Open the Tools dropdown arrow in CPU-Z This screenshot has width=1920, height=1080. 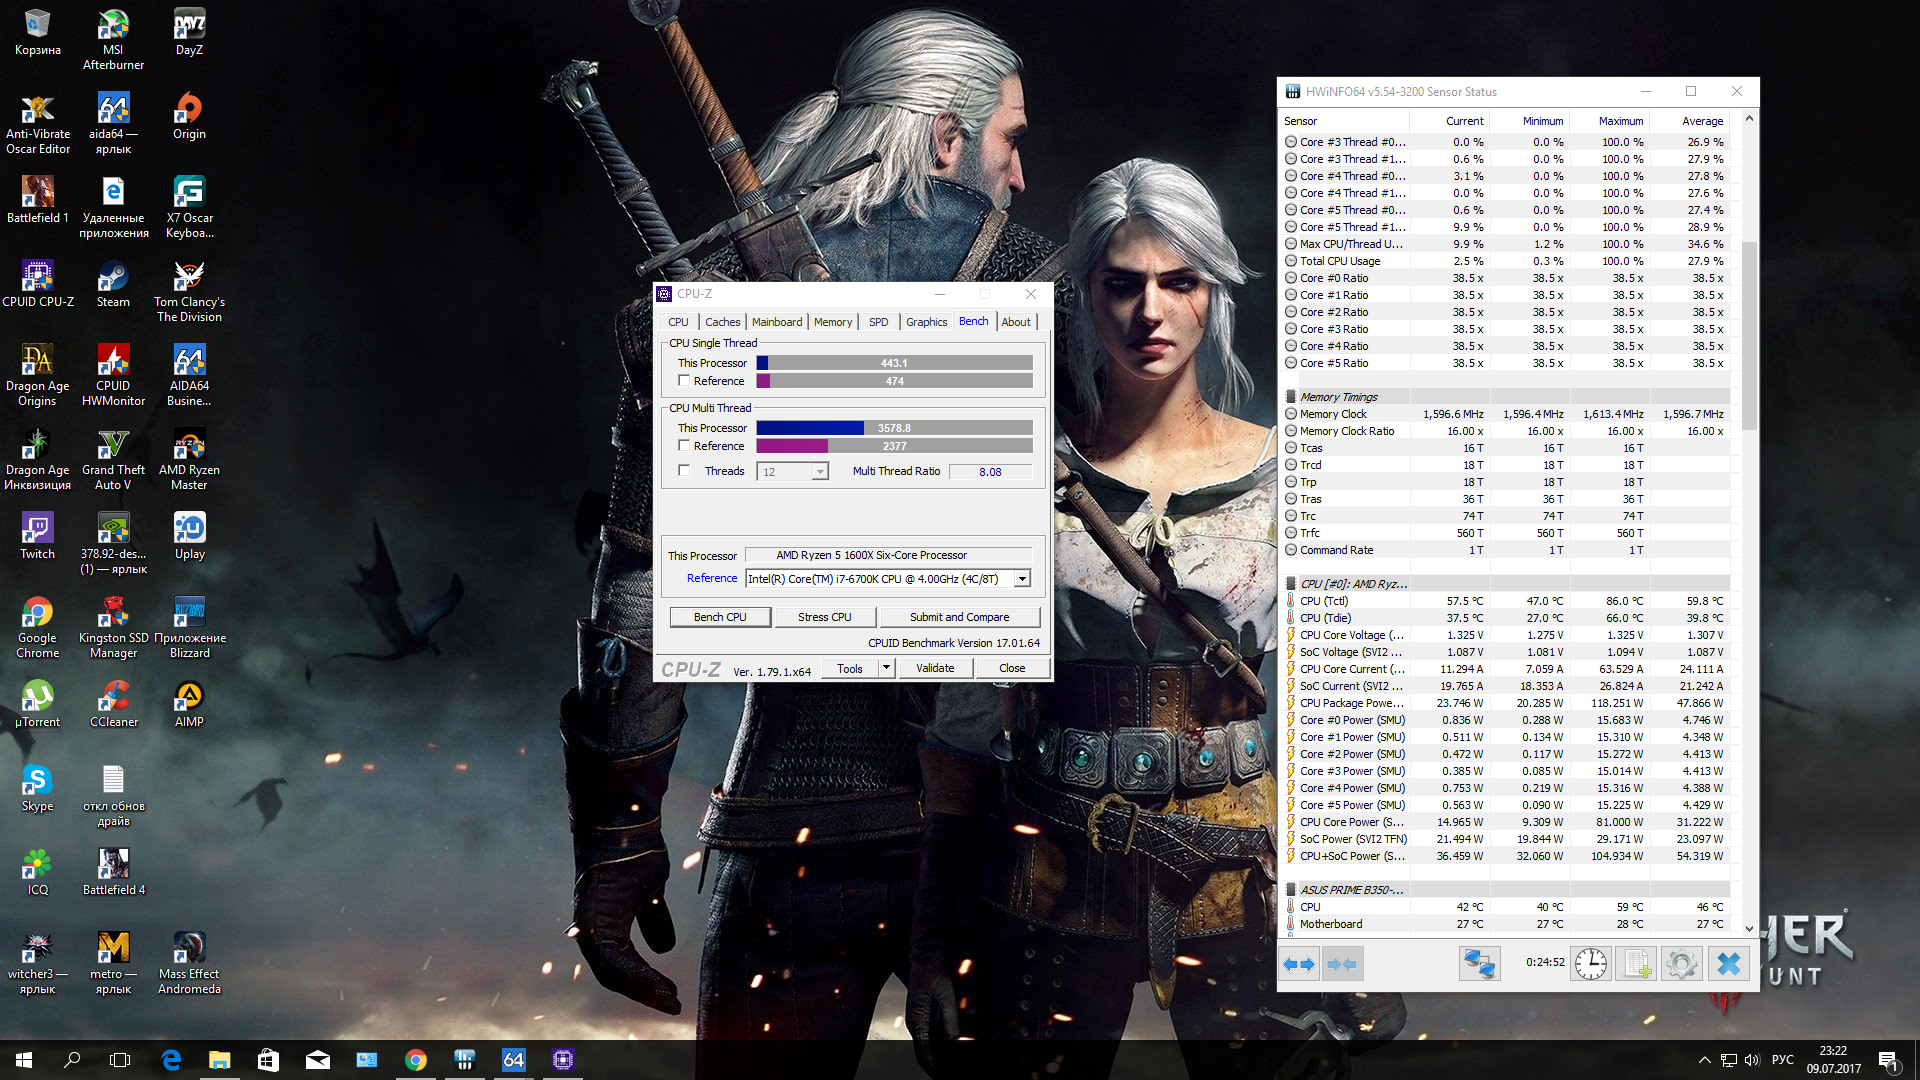(886, 668)
